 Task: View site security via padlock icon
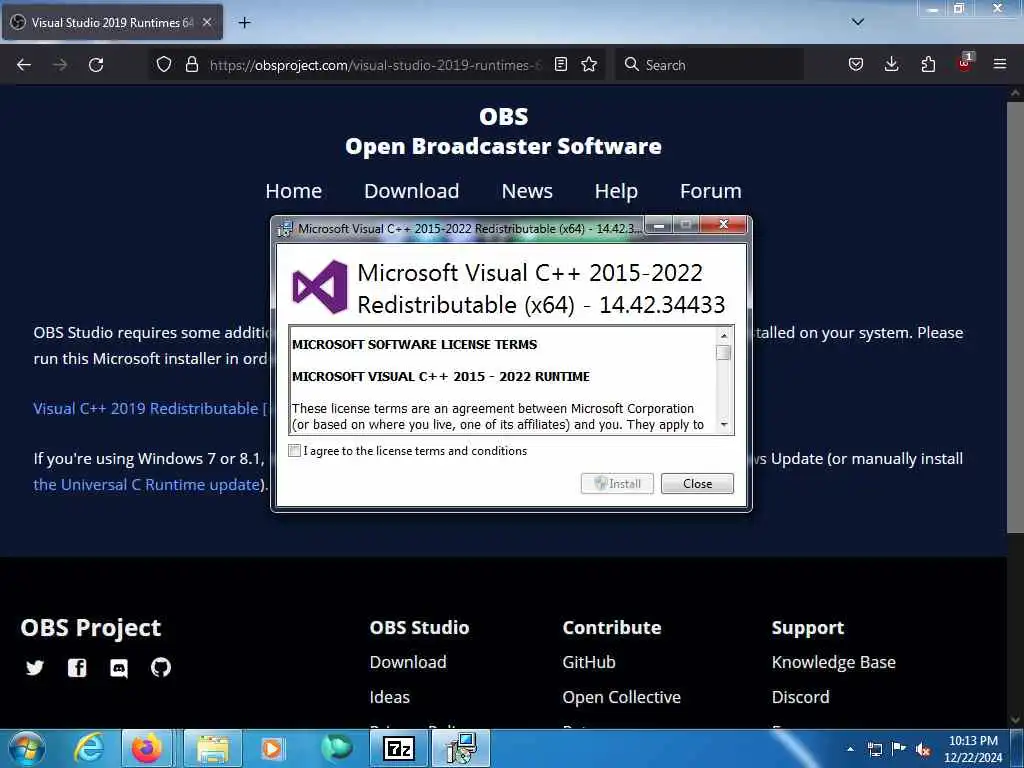[x=191, y=65]
